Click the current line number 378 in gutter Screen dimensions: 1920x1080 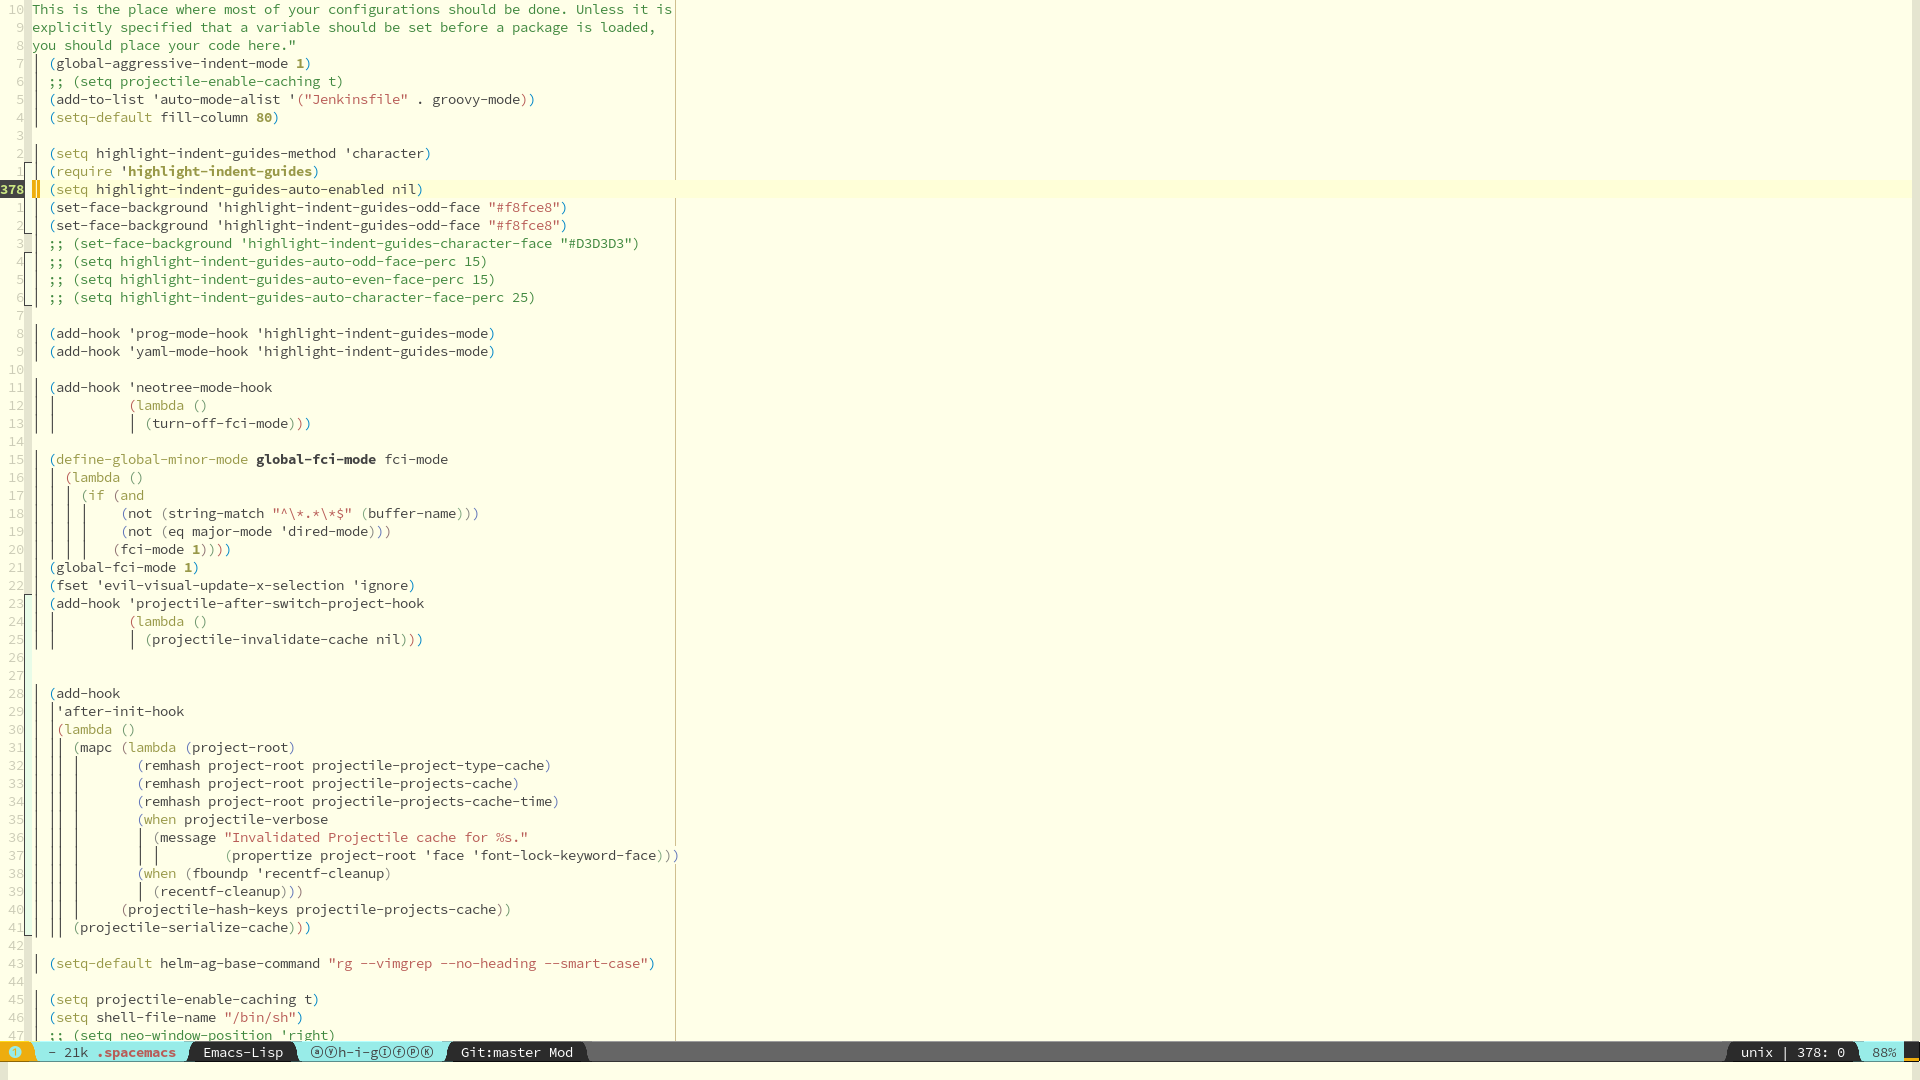point(12,189)
